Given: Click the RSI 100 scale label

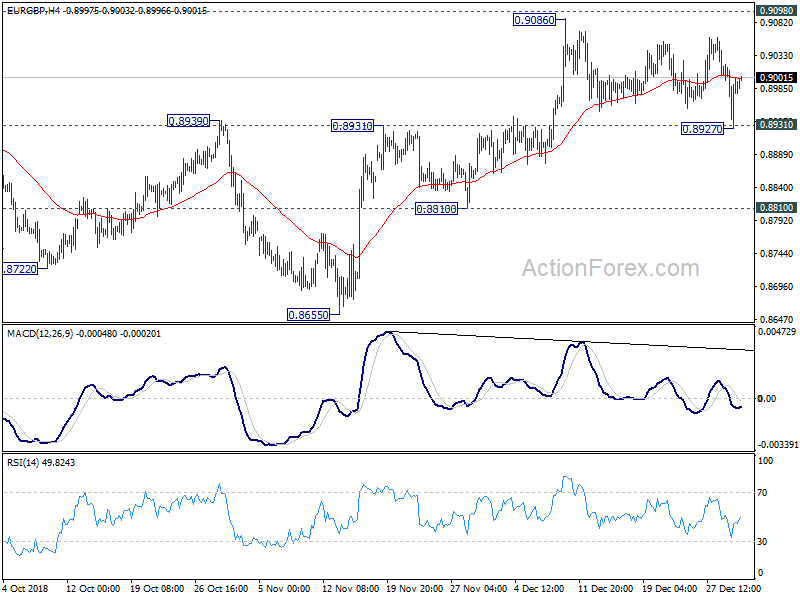Looking at the screenshot, I should click(766, 461).
